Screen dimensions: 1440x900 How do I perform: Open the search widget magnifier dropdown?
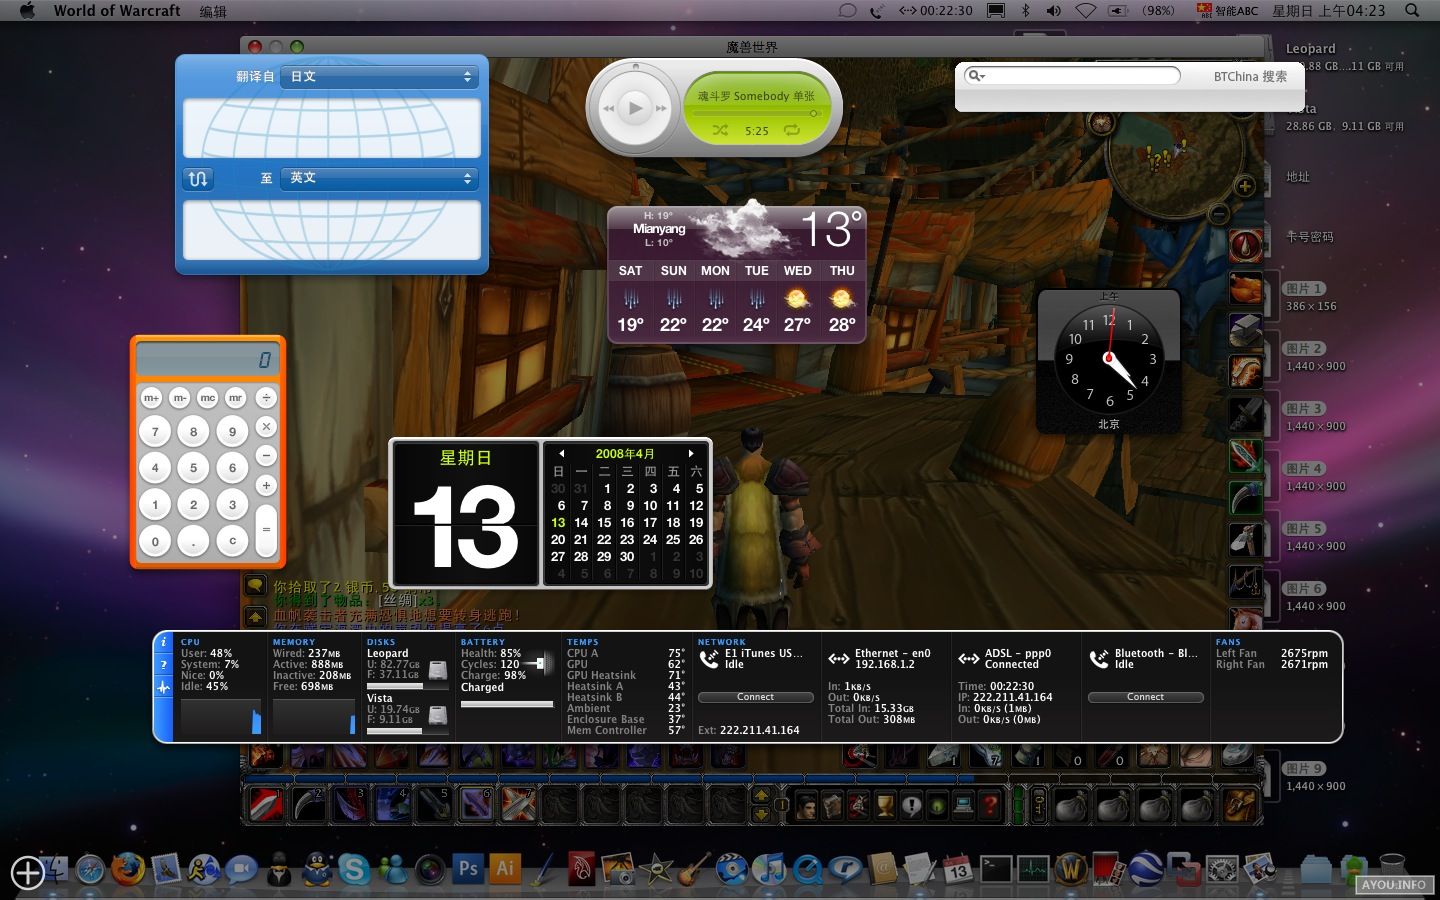(976, 76)
